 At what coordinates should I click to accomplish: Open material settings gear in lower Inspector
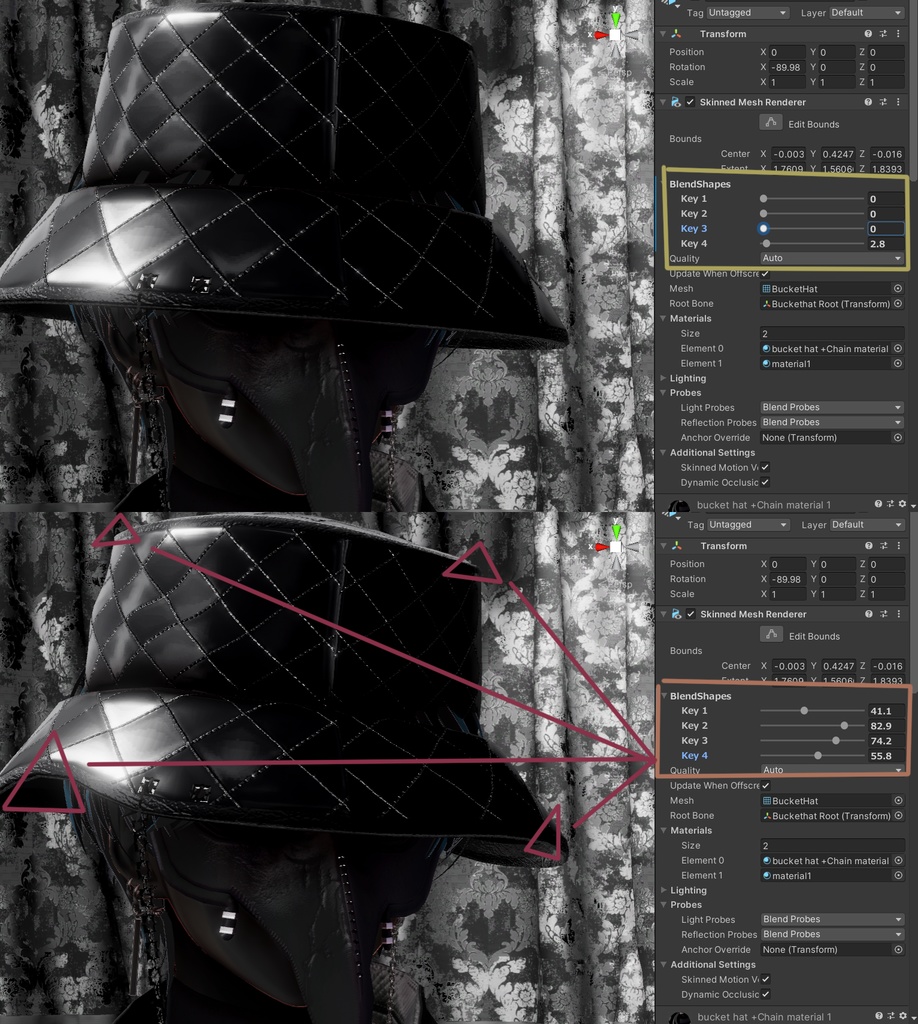point(903,1016)
